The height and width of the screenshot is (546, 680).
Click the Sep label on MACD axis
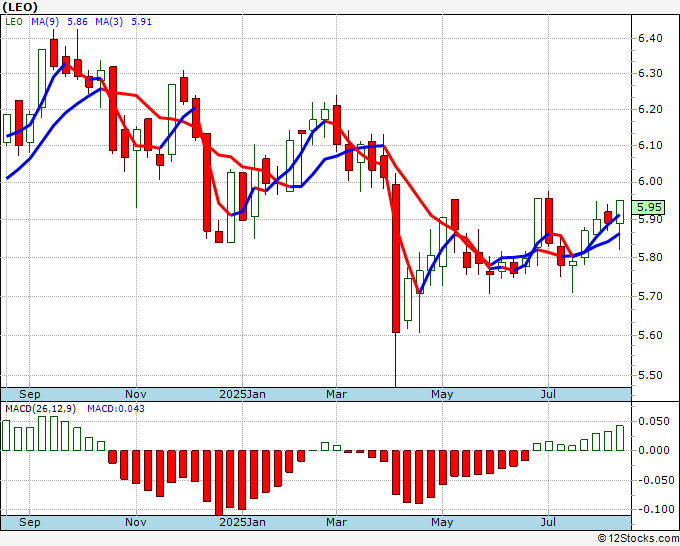pos(29,522)
